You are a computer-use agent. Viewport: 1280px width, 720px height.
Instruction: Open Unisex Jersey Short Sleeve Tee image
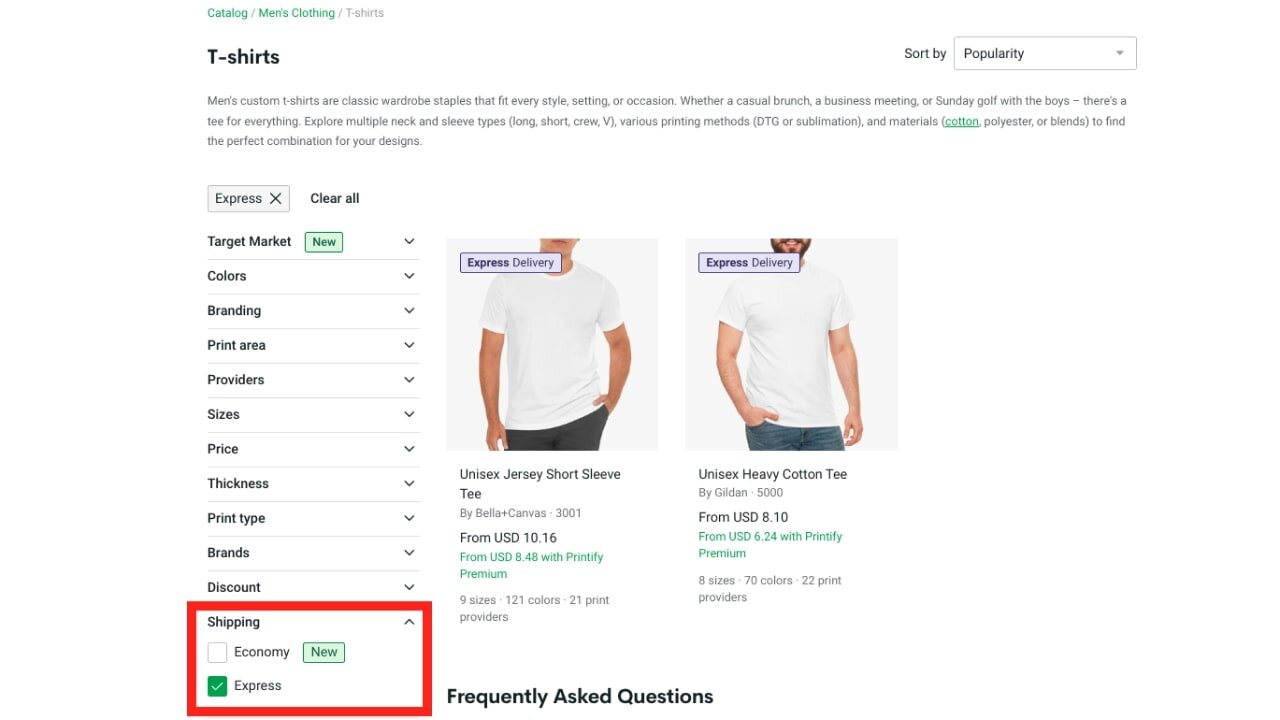click(x=552, y=344)
